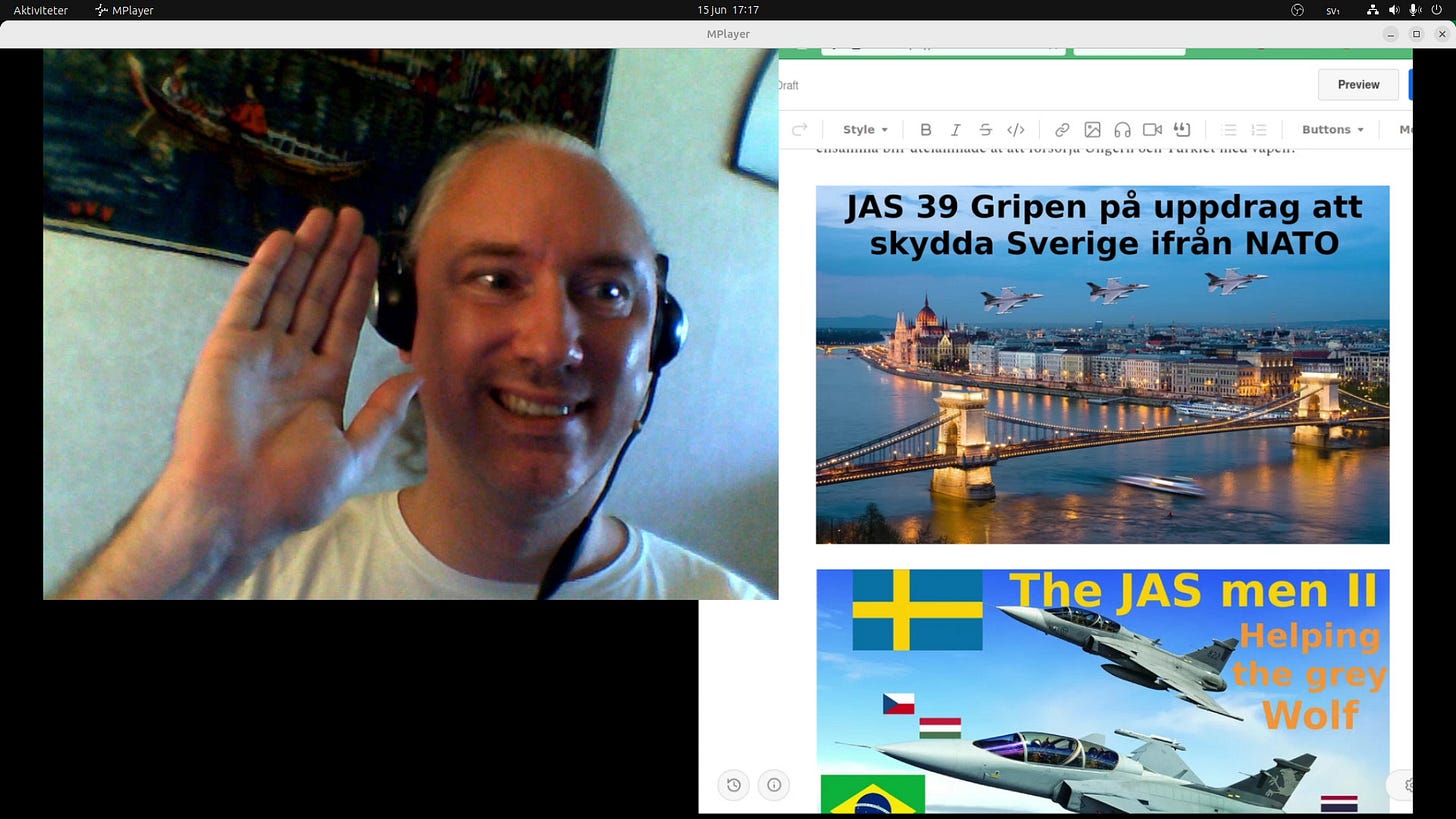
Task: Open the MPlayer app menu in top bar
Action: coord(125,10)
